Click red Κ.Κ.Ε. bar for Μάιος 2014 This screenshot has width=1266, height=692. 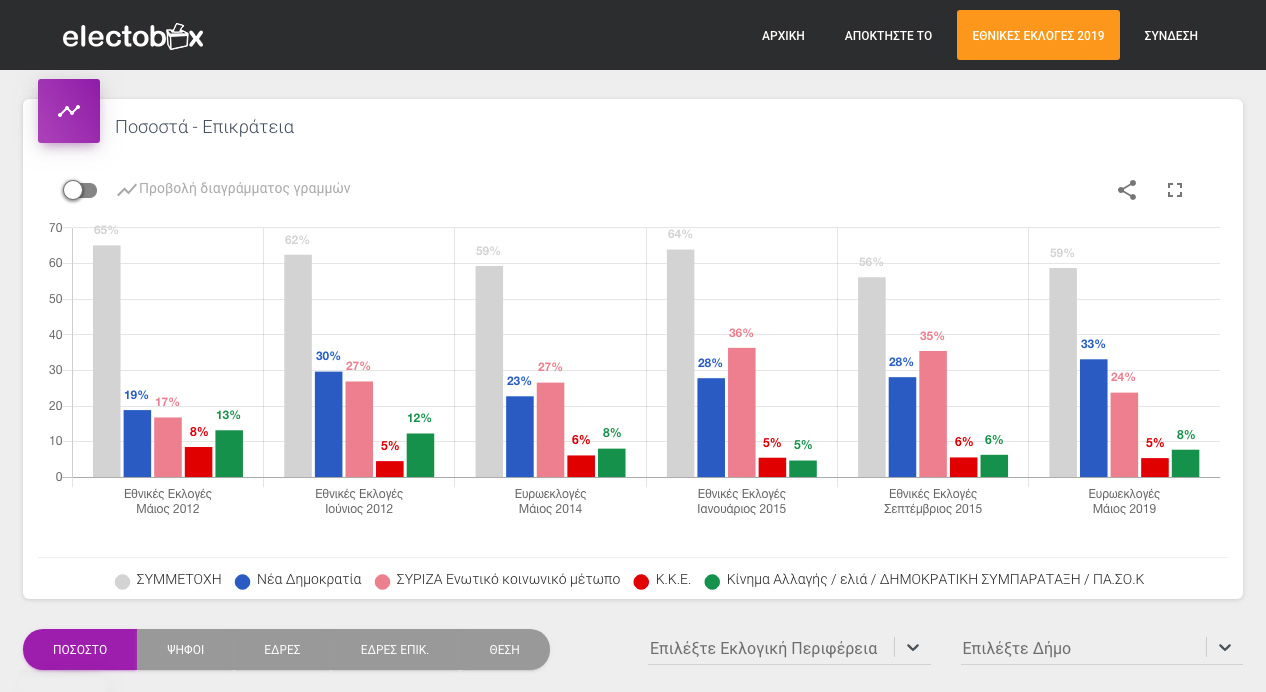pos(581,466)
